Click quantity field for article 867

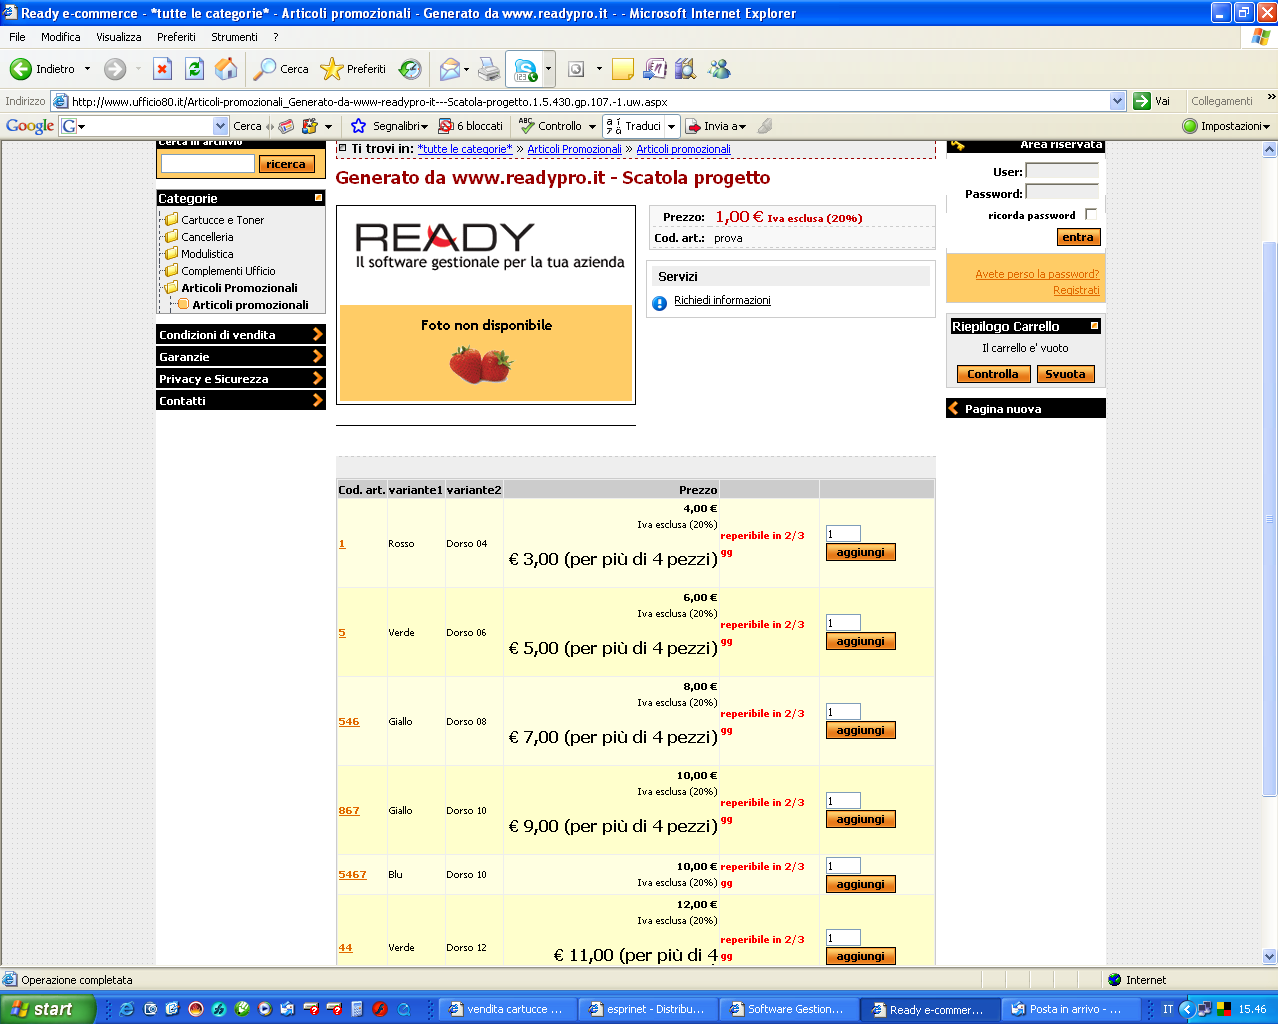coord(843,801)
